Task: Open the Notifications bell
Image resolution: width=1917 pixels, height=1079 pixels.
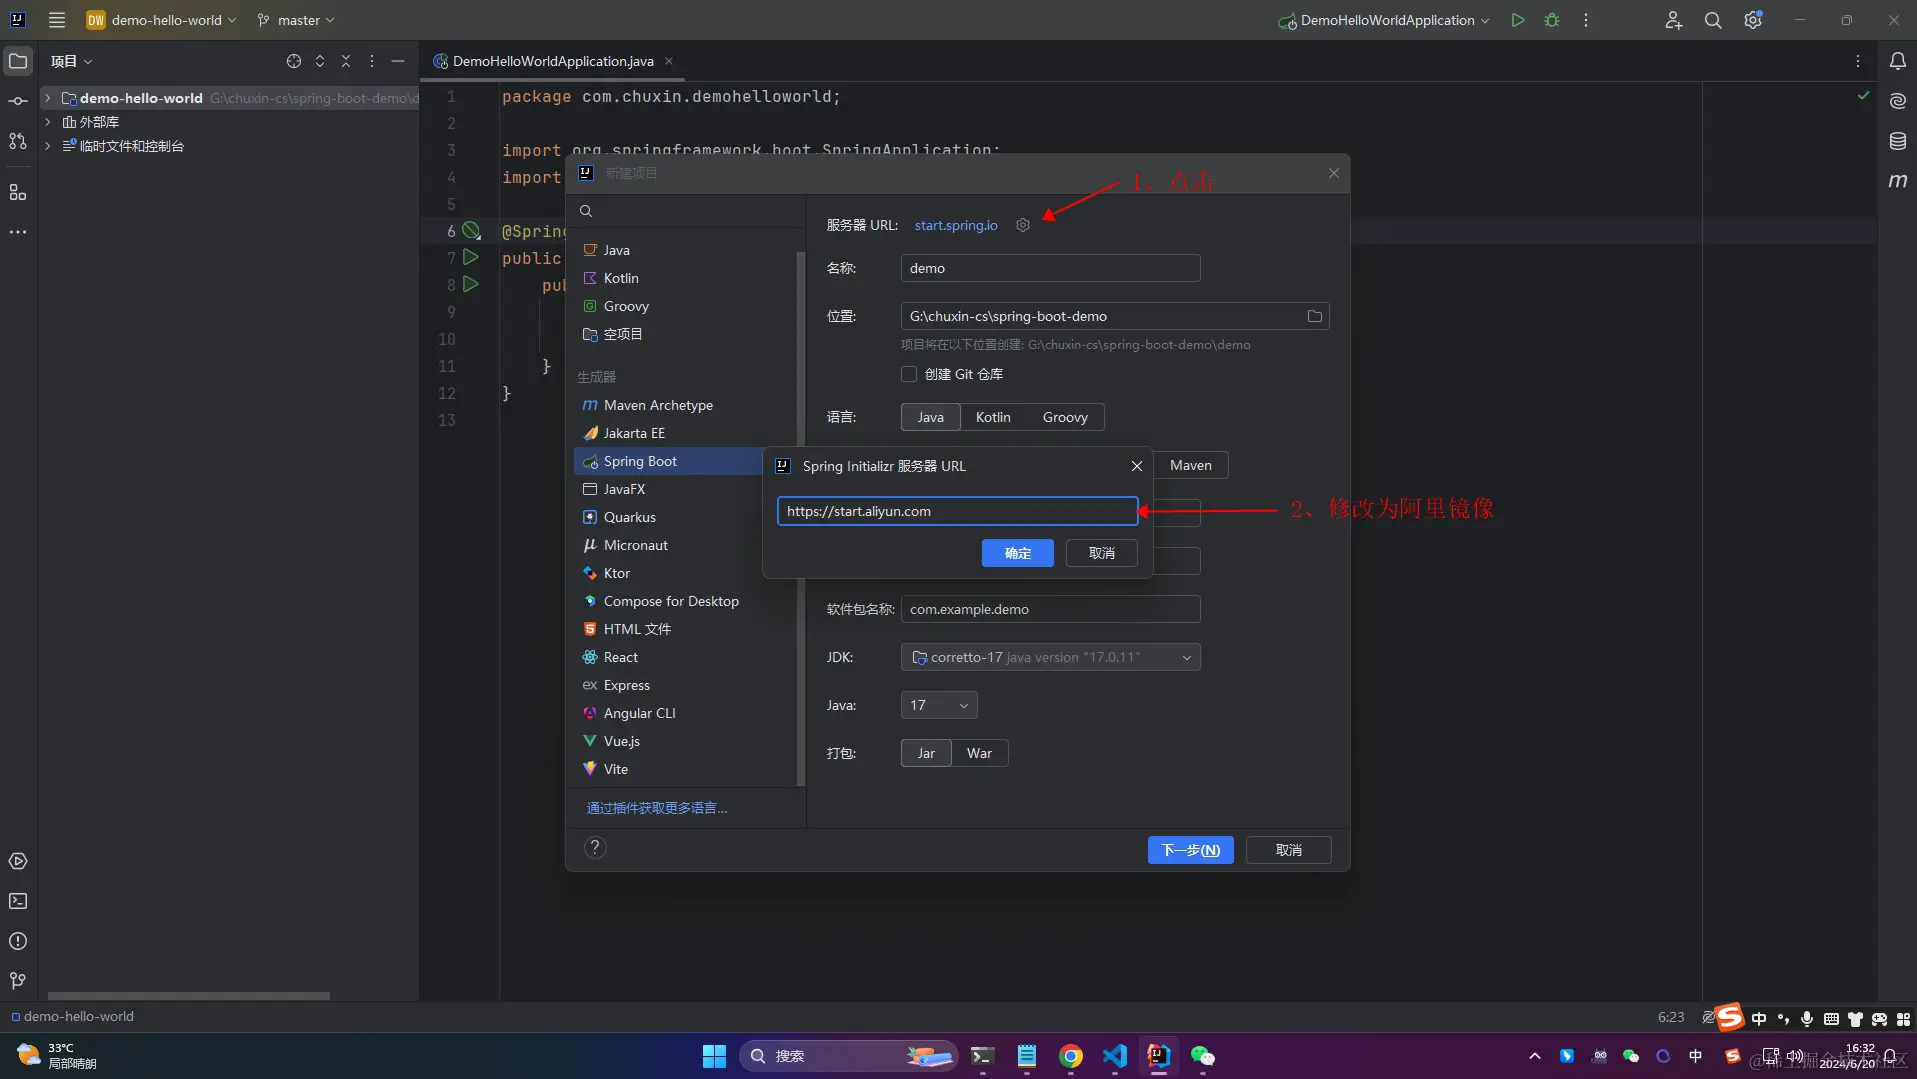Action: click(1897, 61)
